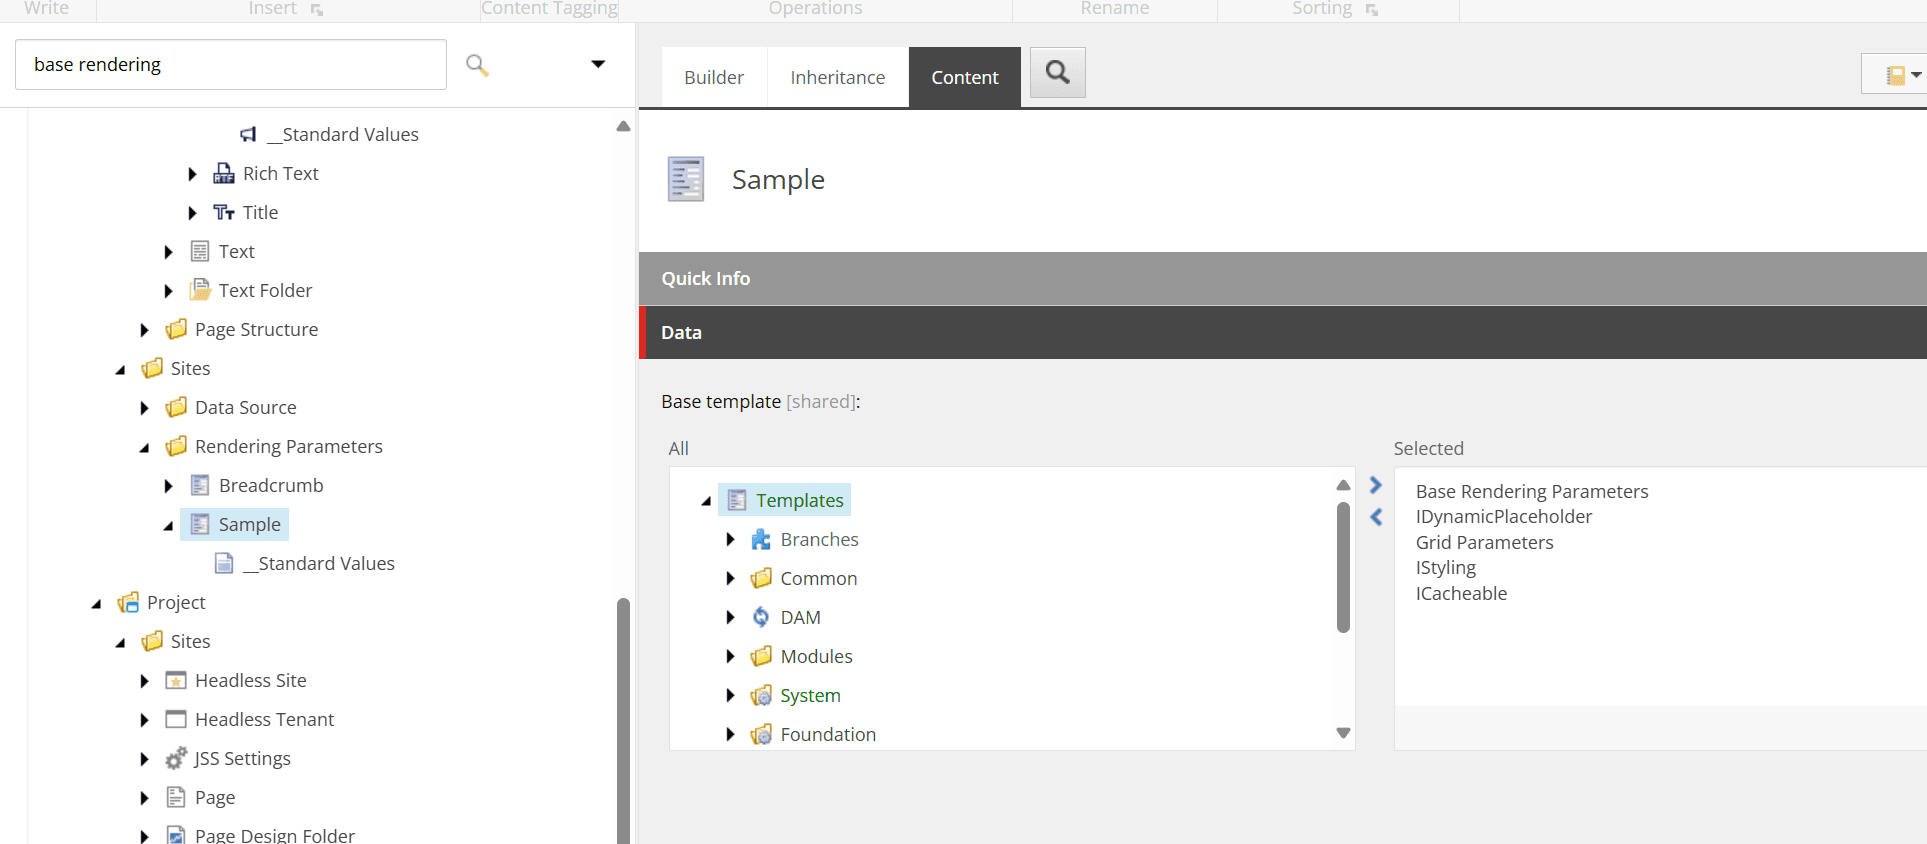This screenshot has width=1927, height=844.
Task: Expand the Headless Site node
Action: pos(144,681)
